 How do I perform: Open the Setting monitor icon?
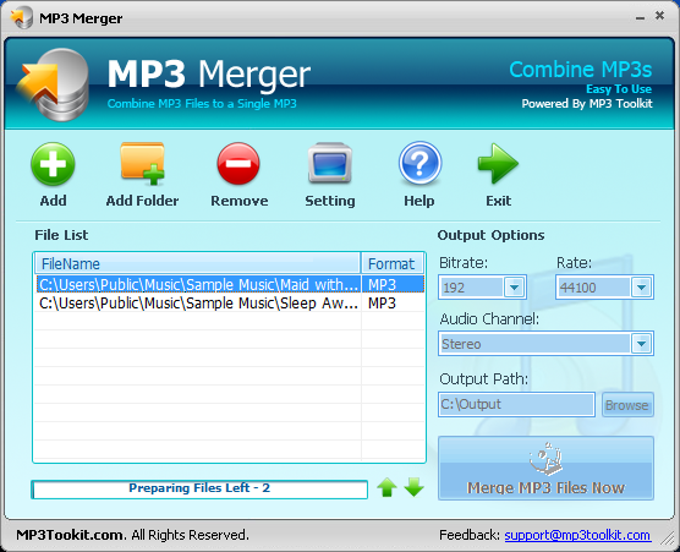point(330,163)
